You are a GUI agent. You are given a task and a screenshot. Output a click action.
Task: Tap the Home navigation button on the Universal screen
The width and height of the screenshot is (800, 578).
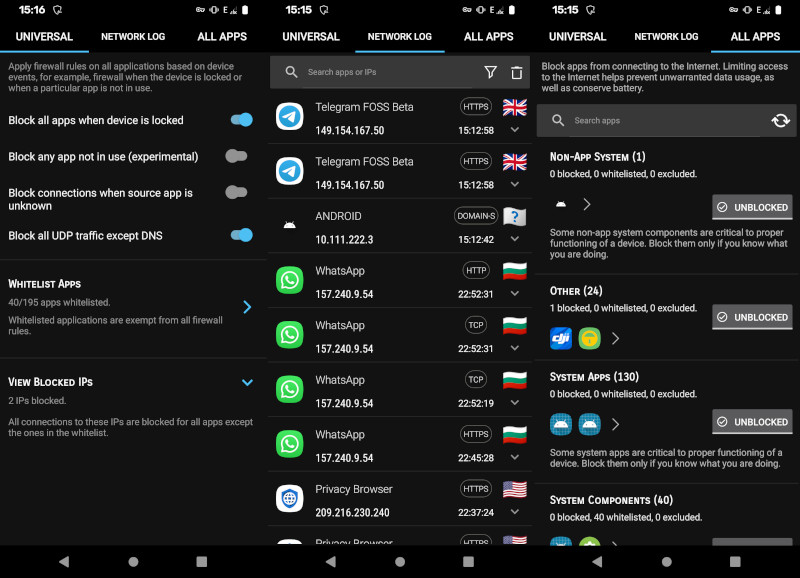click(x=133, y=562)
